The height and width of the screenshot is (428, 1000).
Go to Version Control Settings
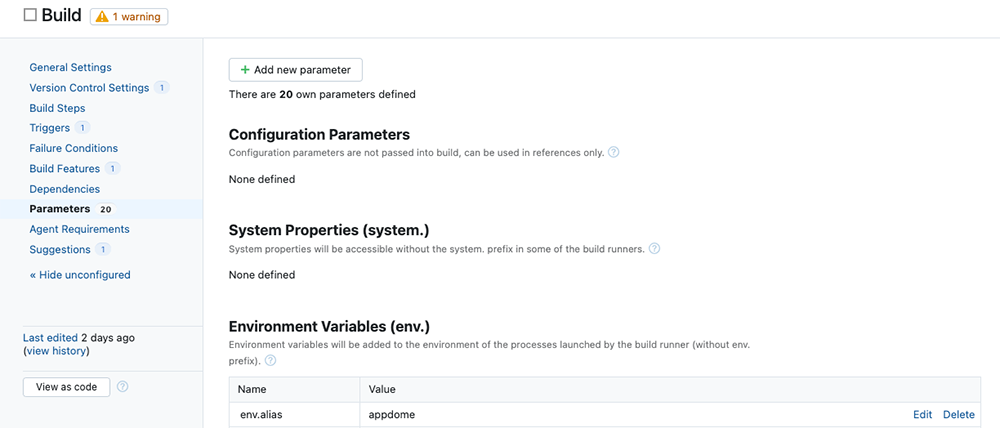pos(89,88)
